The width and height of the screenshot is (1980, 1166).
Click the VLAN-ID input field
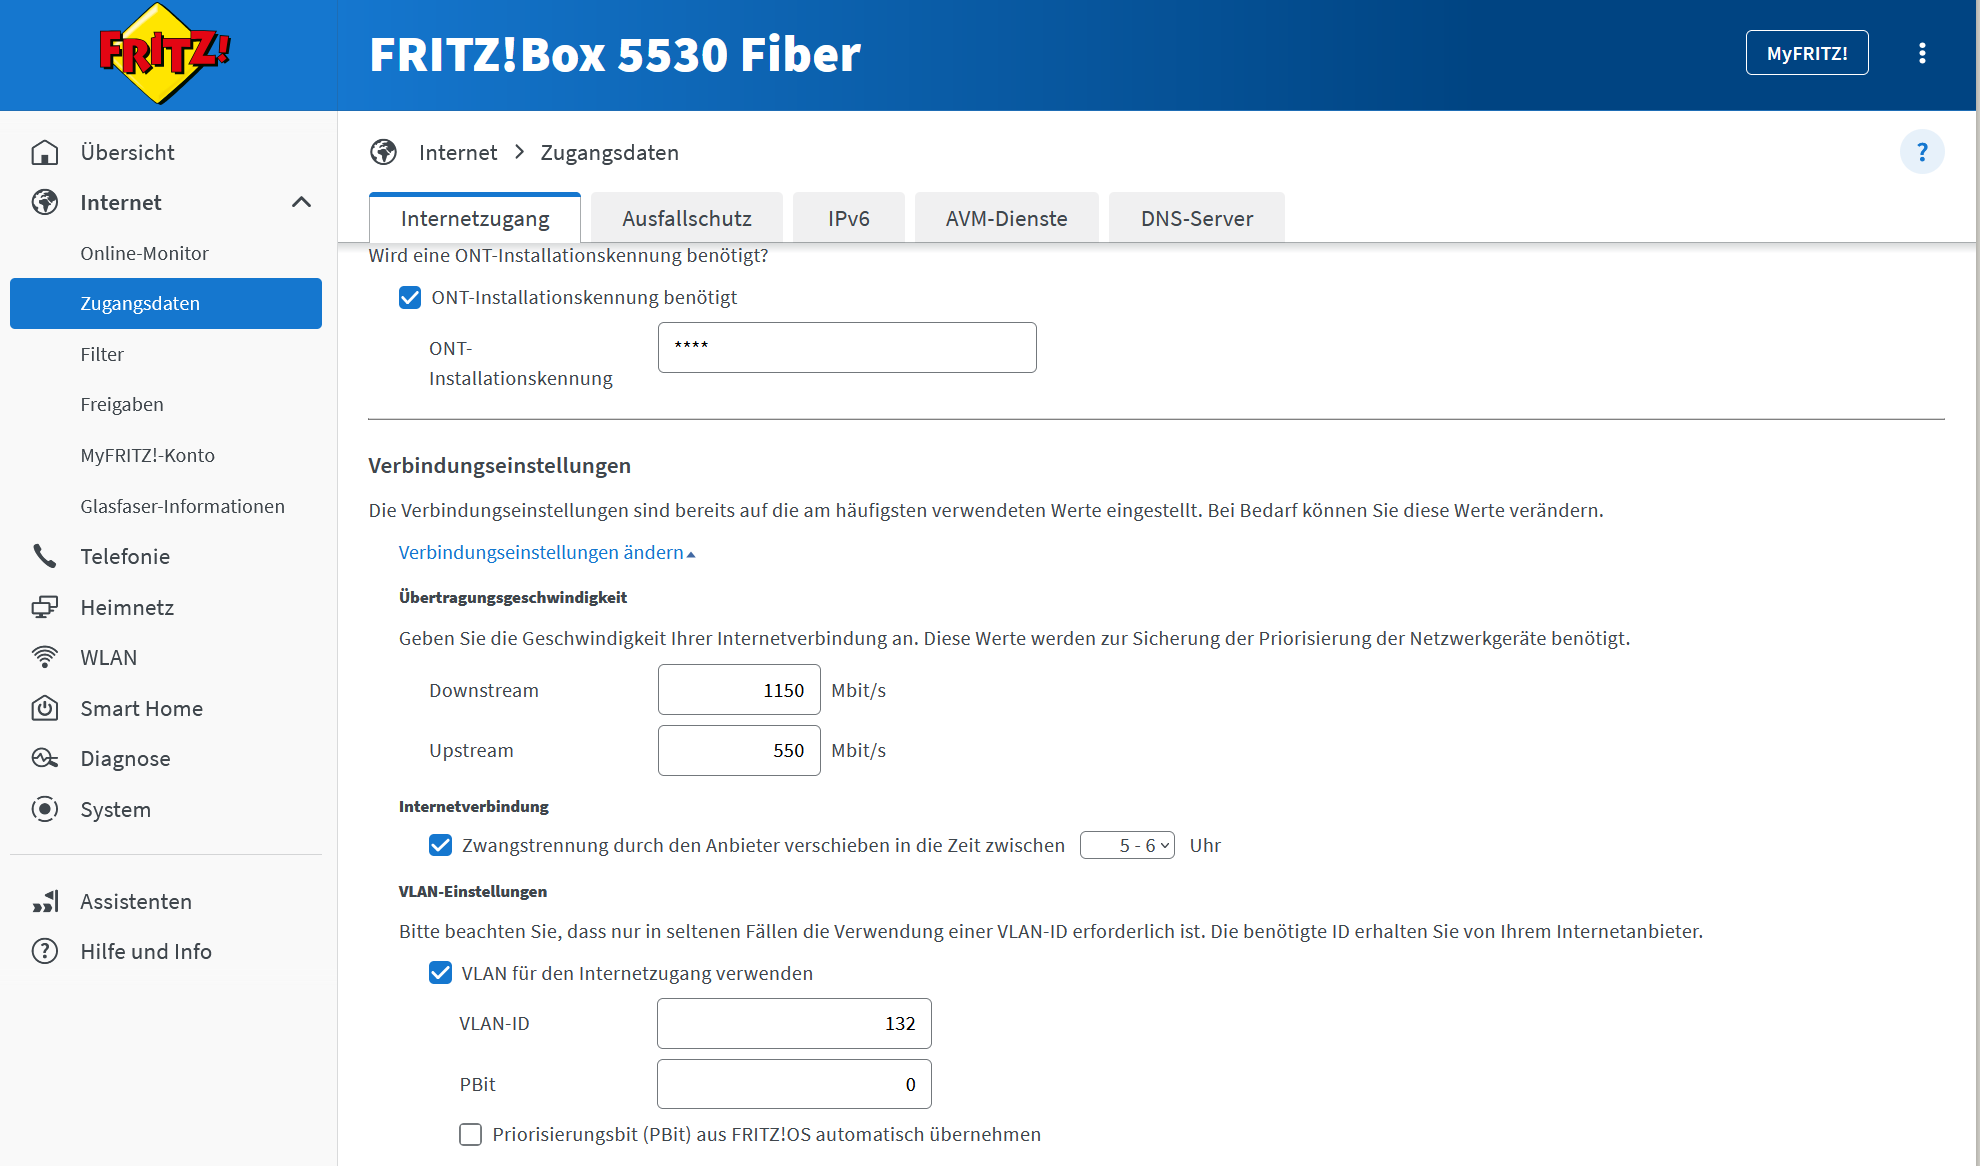coord(794,1023)
